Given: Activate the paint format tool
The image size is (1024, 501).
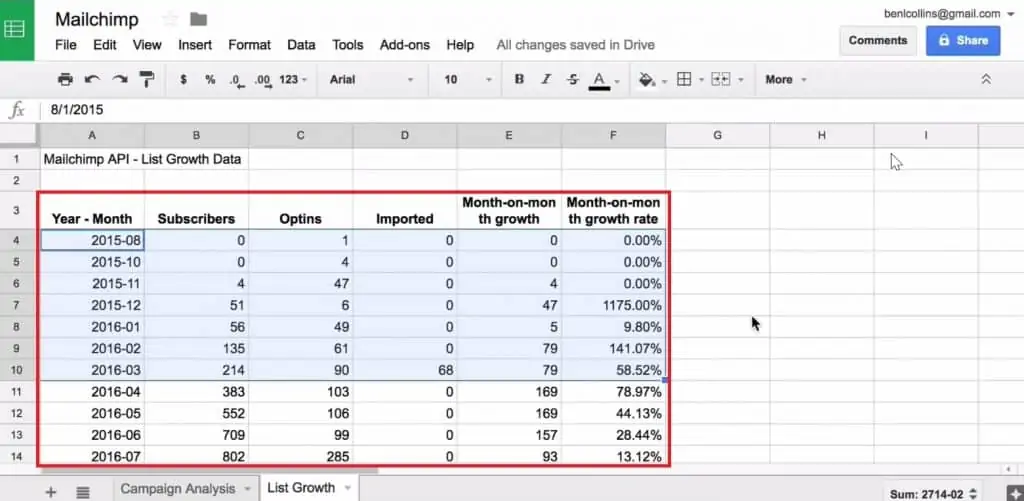Looking at the screenshot, I should 147,80.
